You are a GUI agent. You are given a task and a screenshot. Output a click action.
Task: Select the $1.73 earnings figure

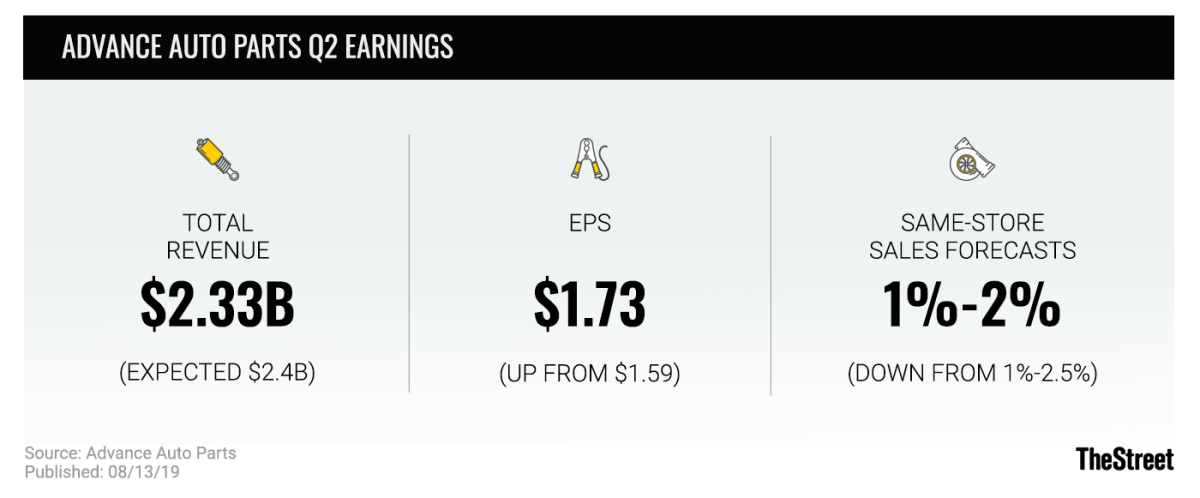[x=590, y=305]
